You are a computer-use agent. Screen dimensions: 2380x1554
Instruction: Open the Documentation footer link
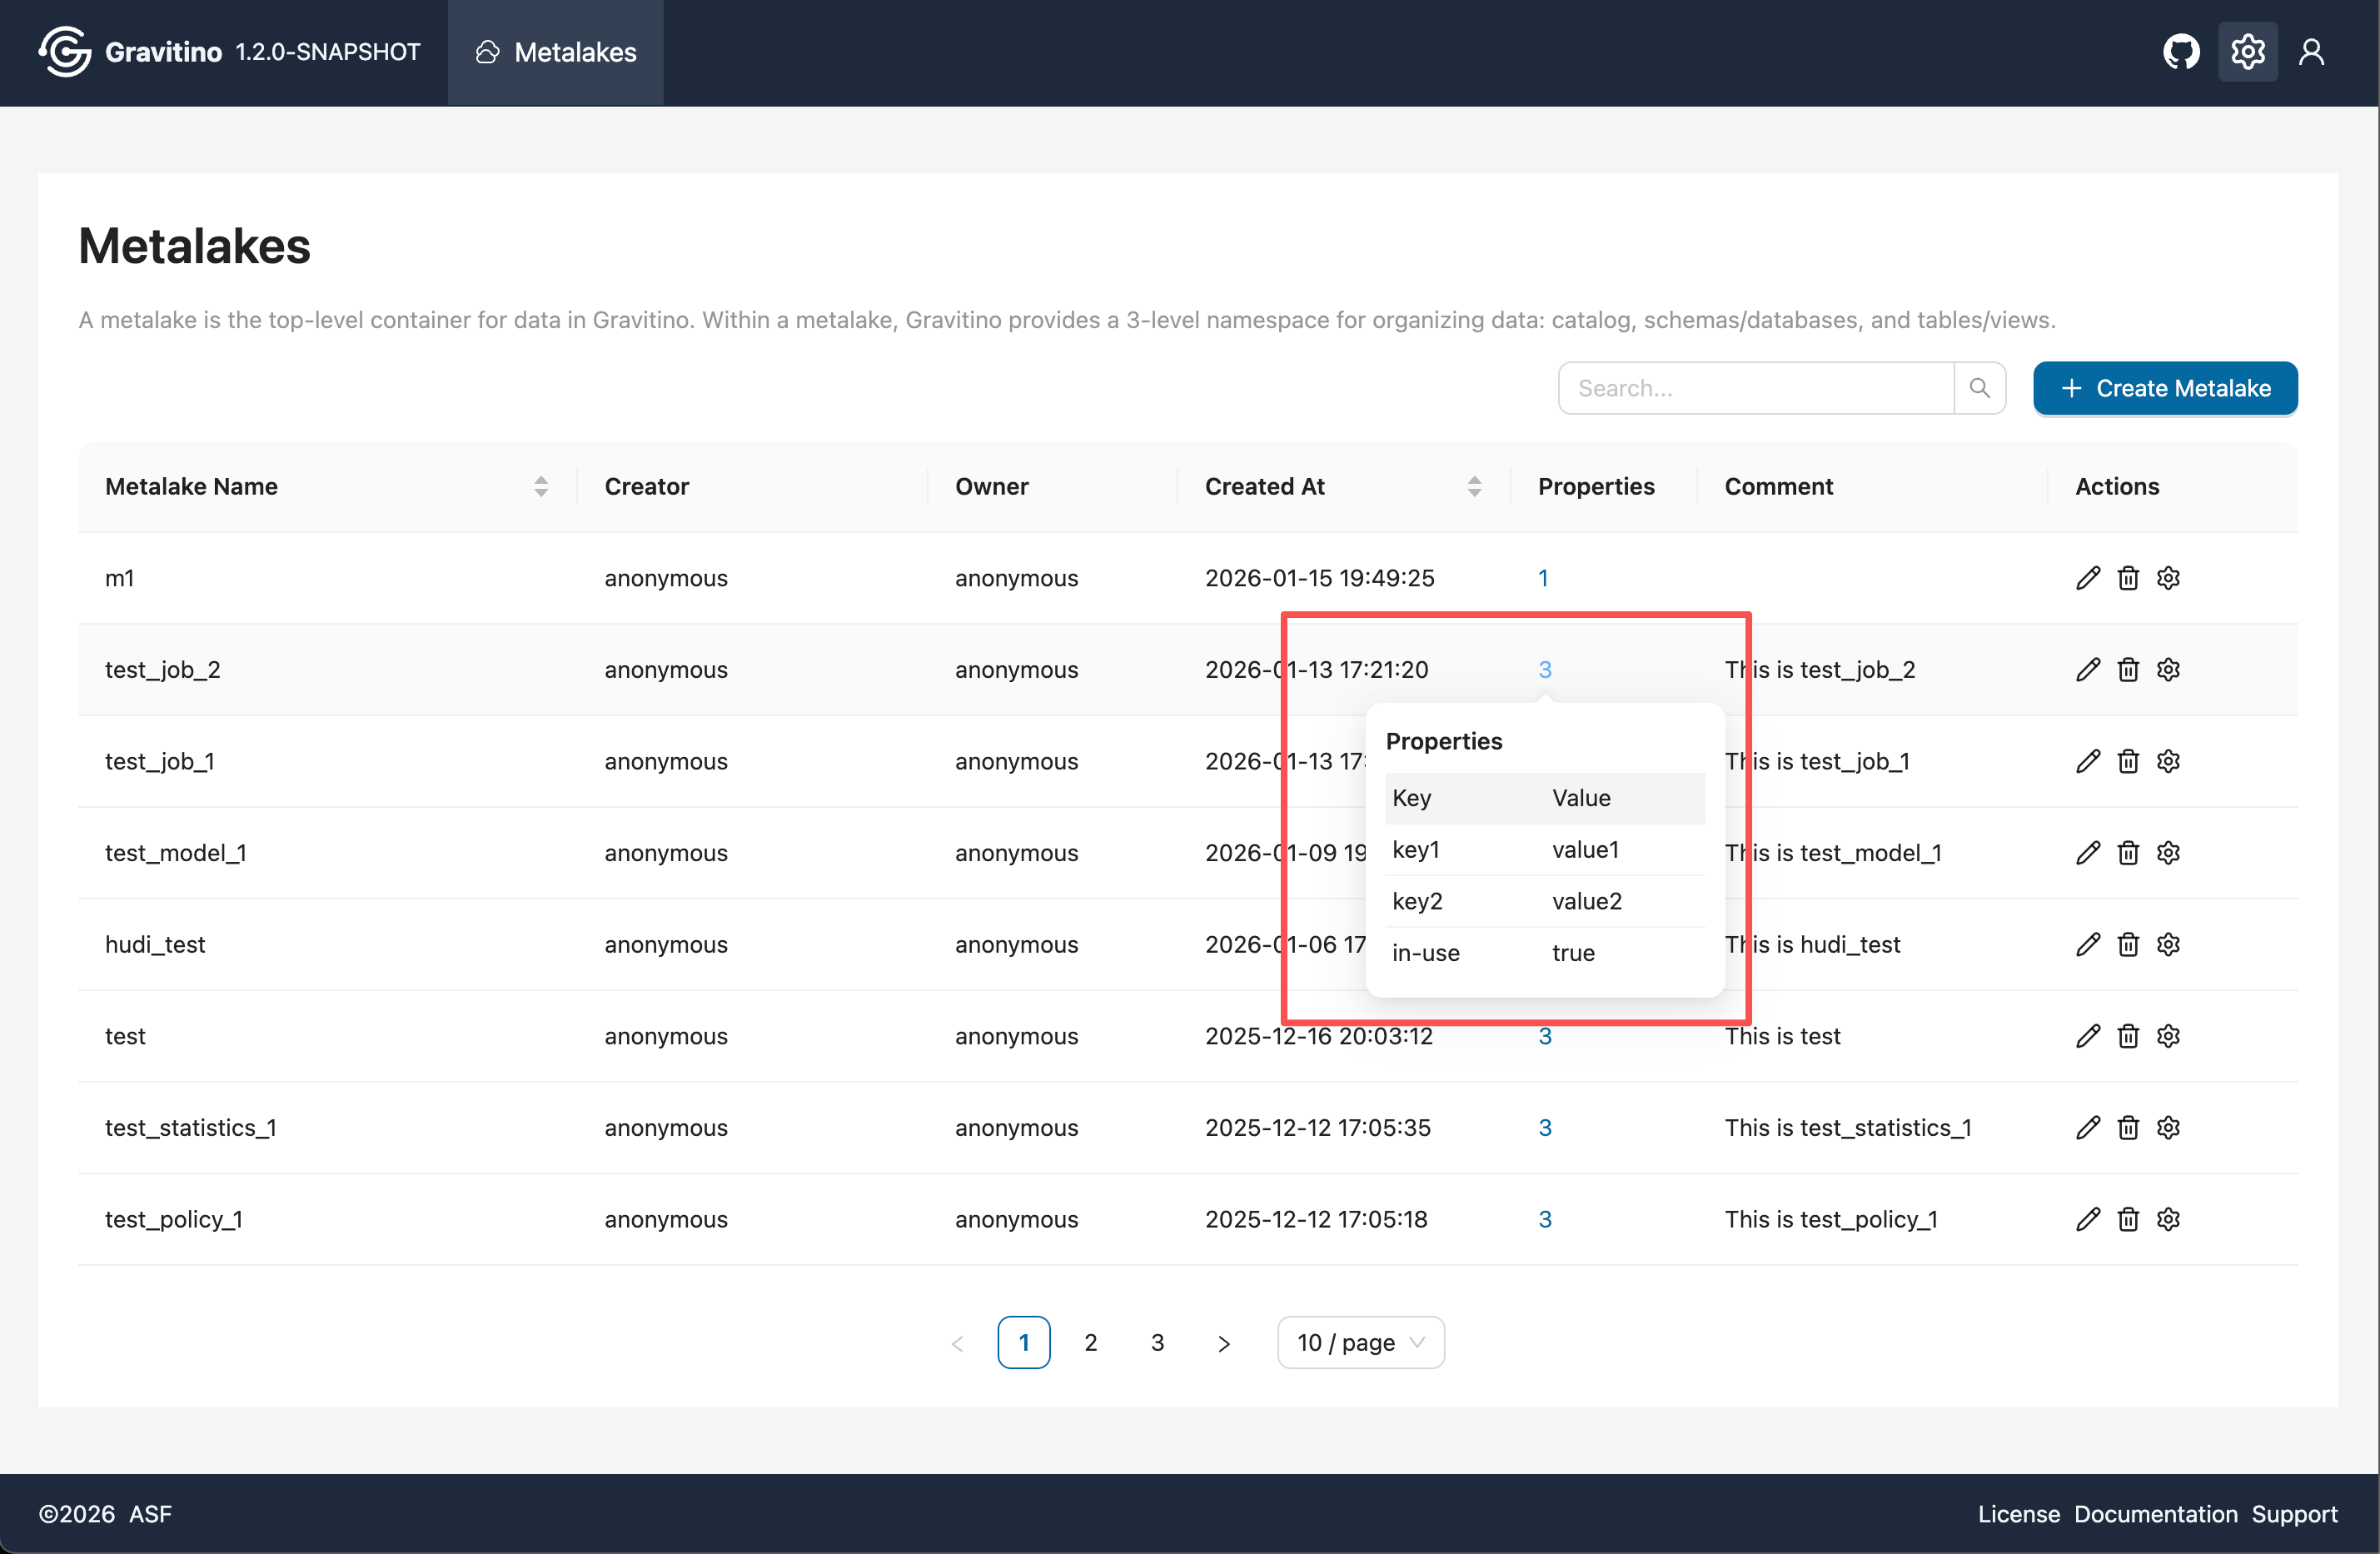pos(2156,1513)
